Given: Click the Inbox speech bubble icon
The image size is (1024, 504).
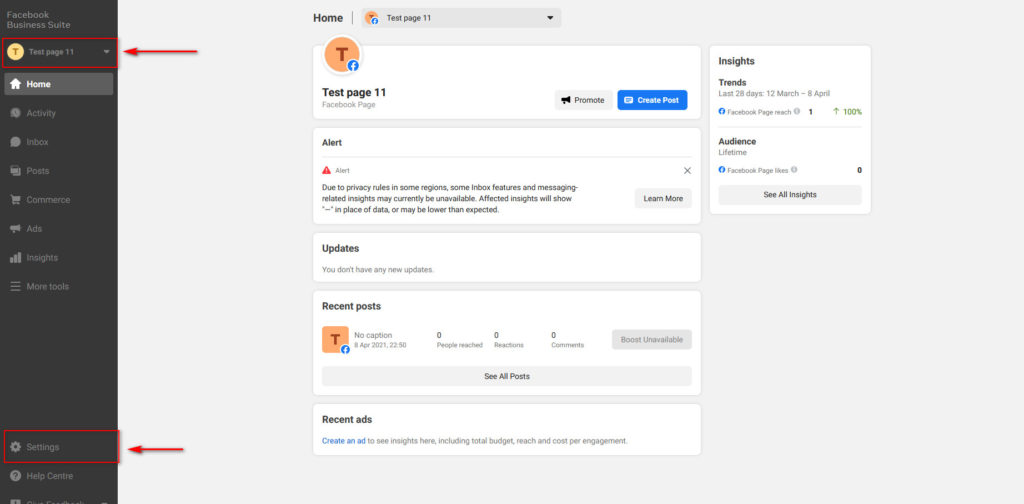Looking at the screenshot, I should (x=15, y=142).
